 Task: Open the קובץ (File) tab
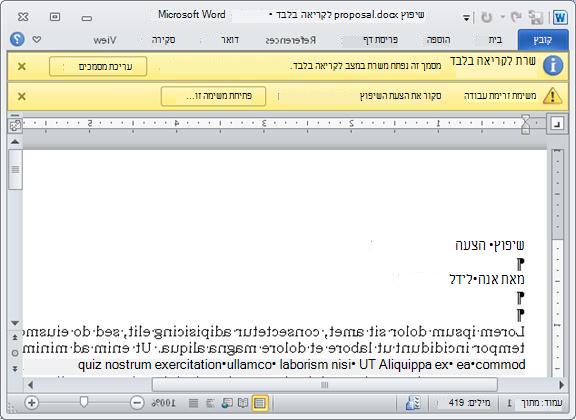tap(543, 40)
